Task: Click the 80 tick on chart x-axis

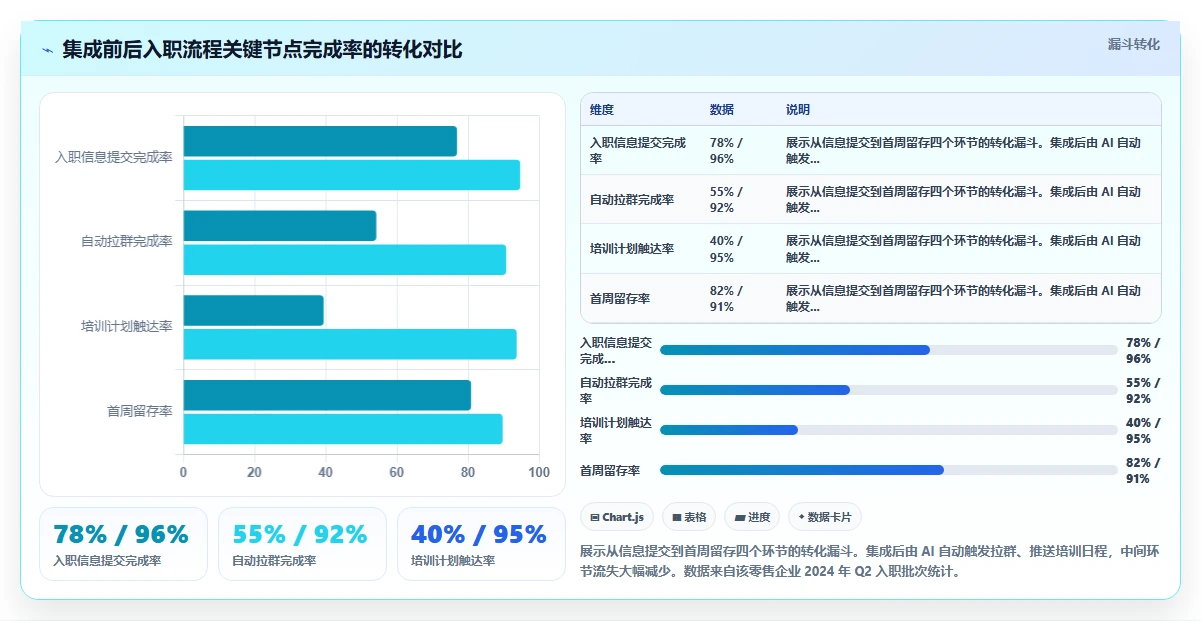Action: click(x=468, y=472)
